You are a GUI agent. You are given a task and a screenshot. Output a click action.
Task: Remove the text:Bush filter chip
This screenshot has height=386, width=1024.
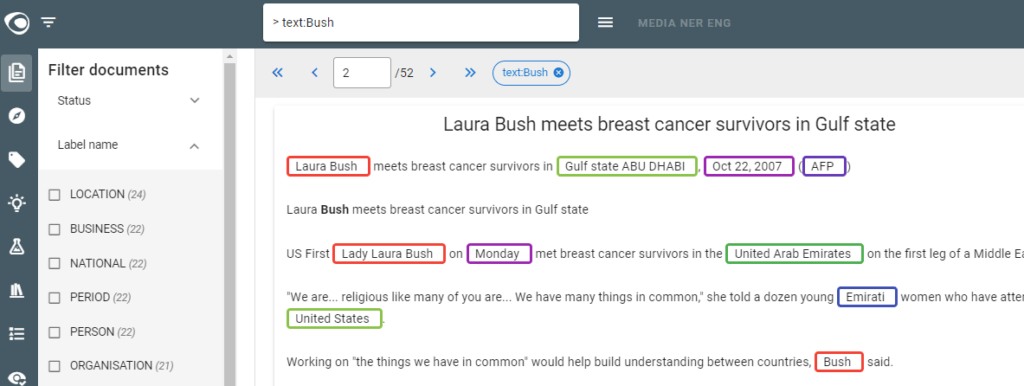click(x=558, y=72)
